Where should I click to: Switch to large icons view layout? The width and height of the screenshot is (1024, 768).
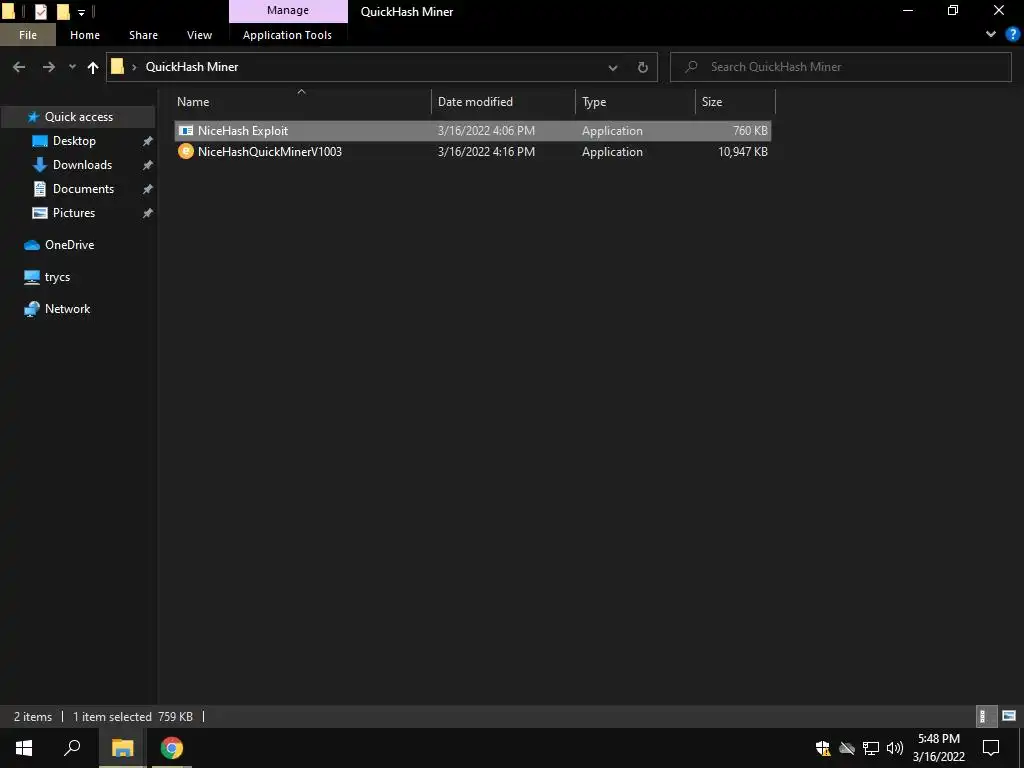click(x=1008, y=716)
